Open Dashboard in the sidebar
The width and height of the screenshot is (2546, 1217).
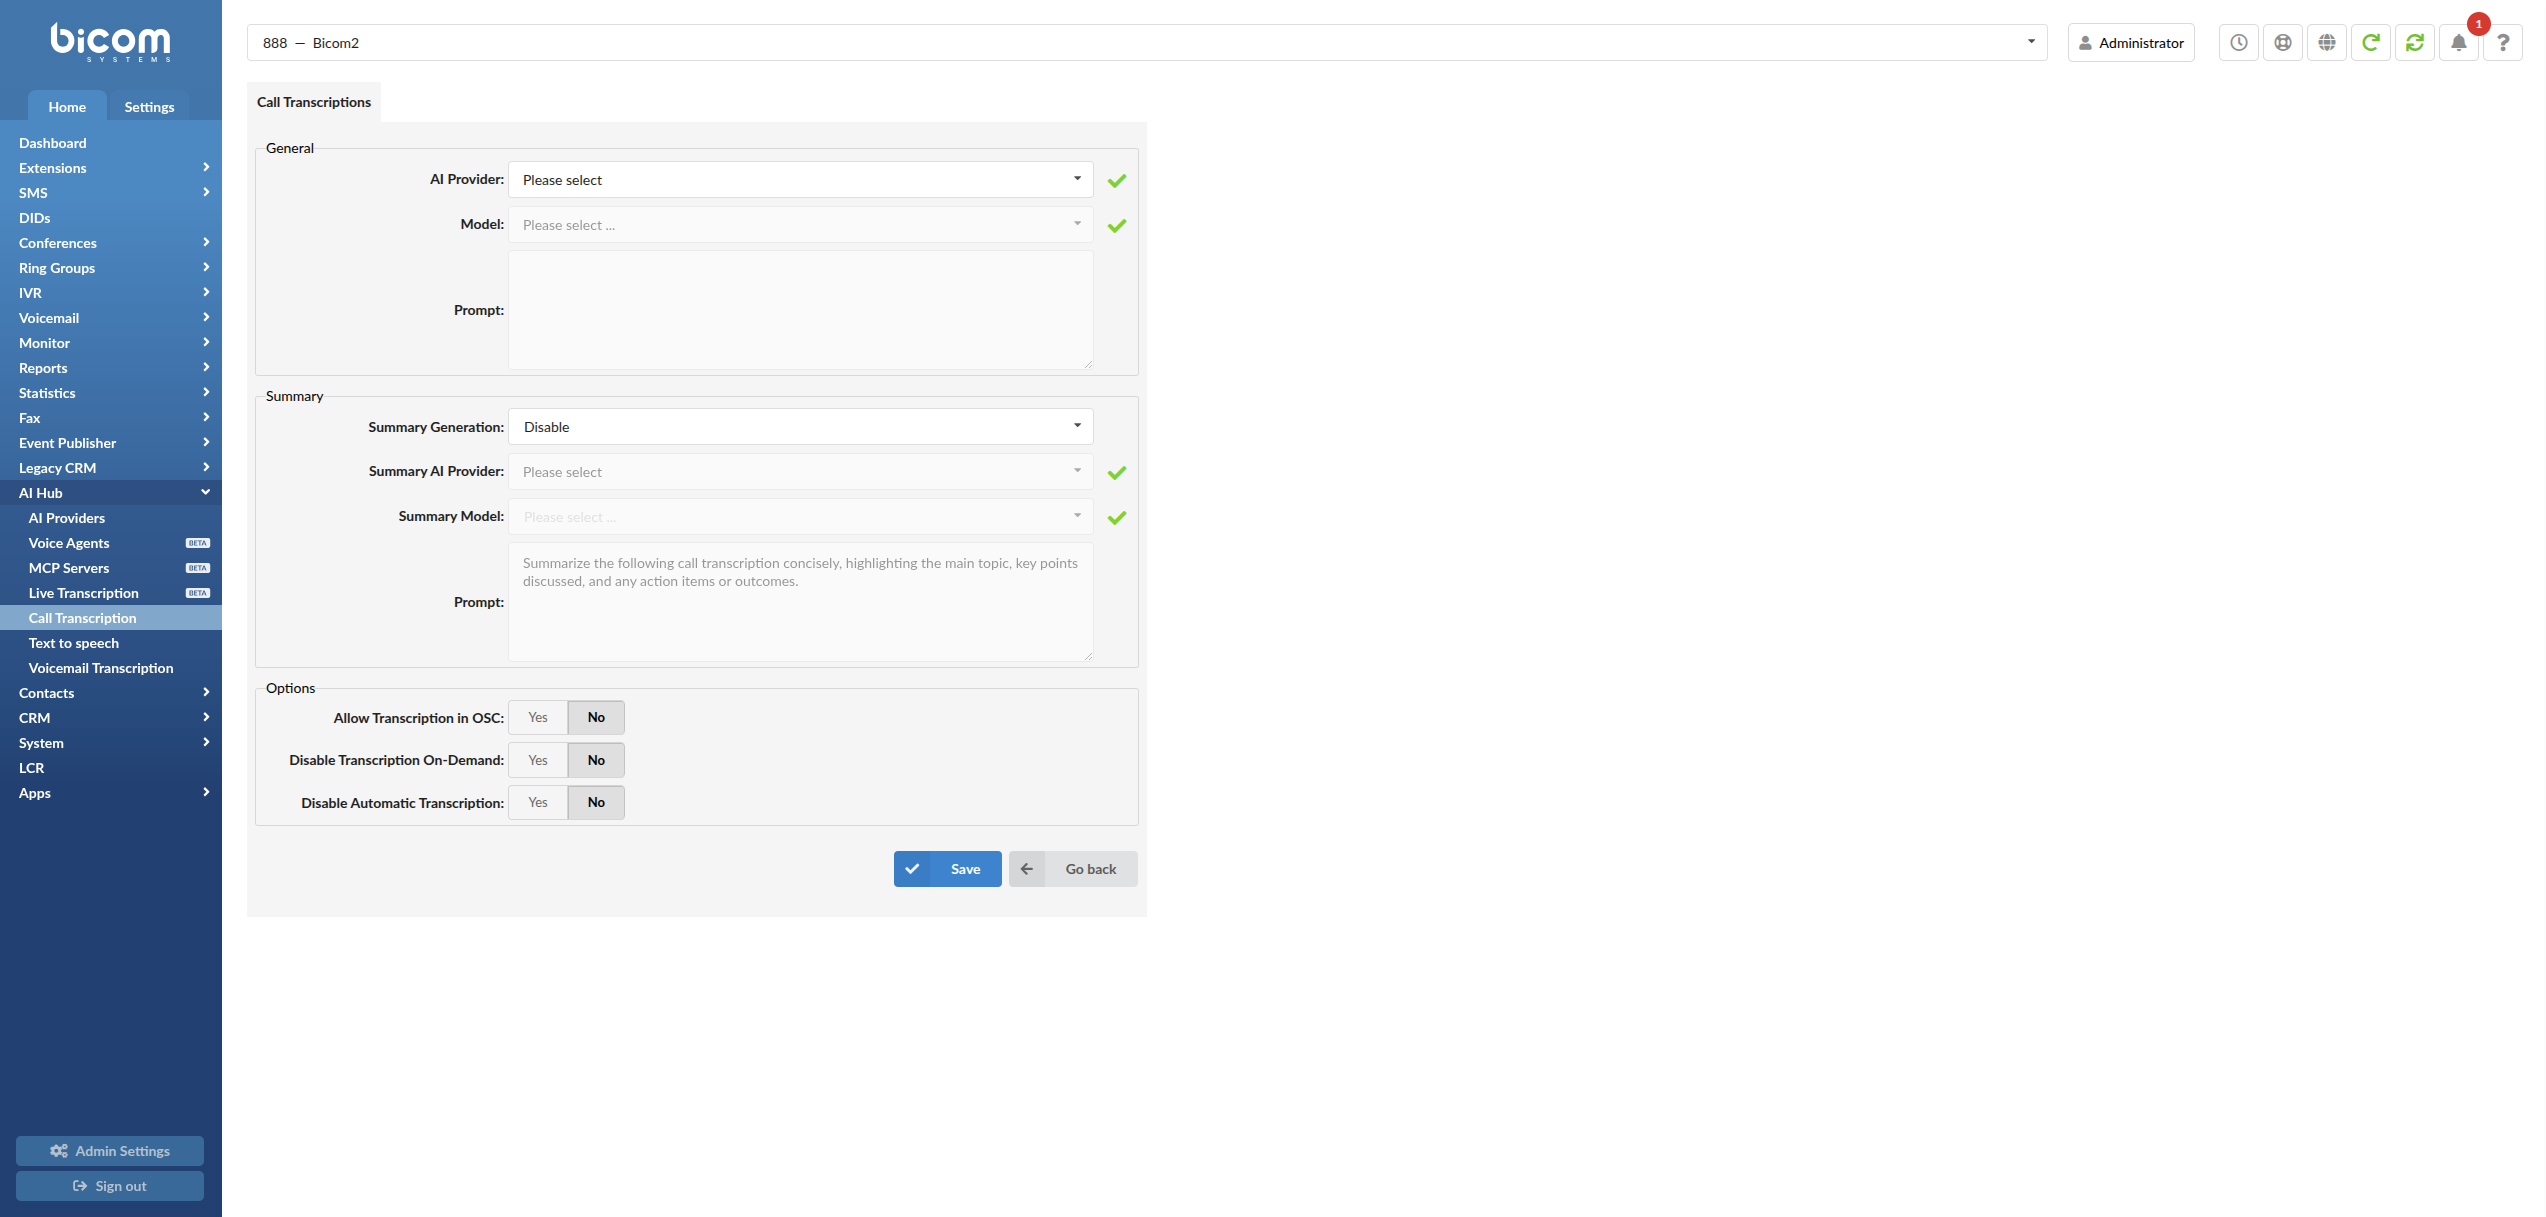click(111, 143)
